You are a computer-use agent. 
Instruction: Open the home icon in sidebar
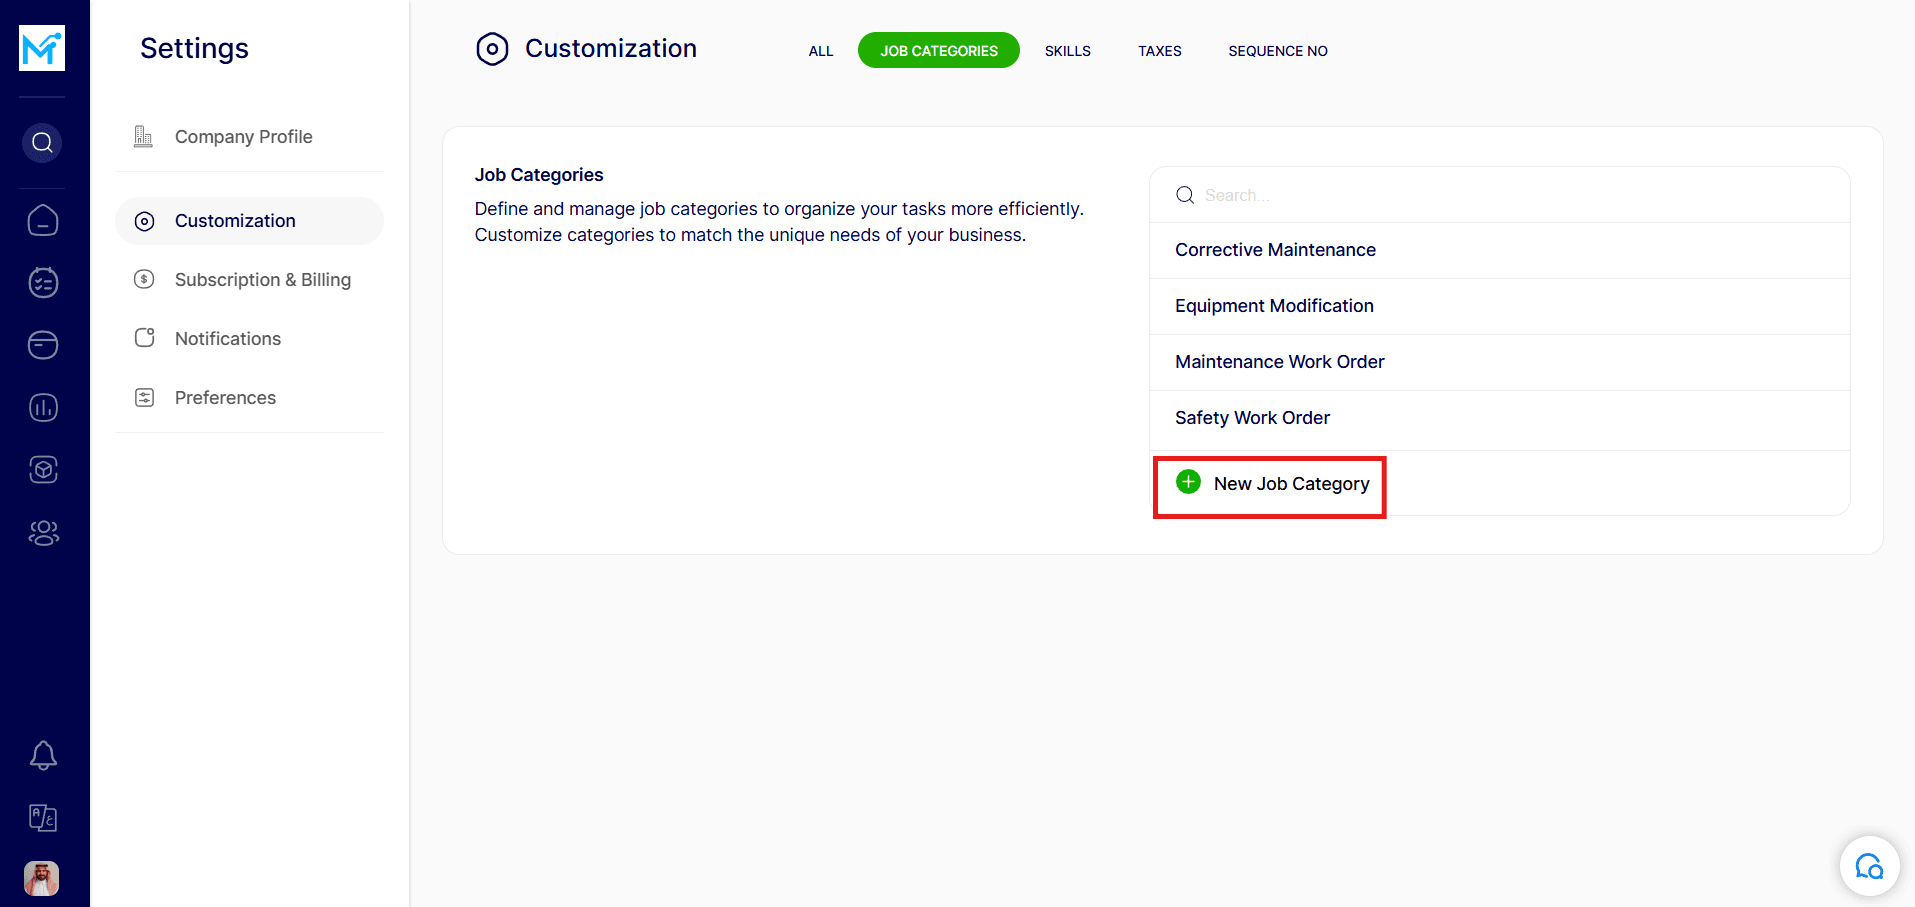[x=43, y=220]
